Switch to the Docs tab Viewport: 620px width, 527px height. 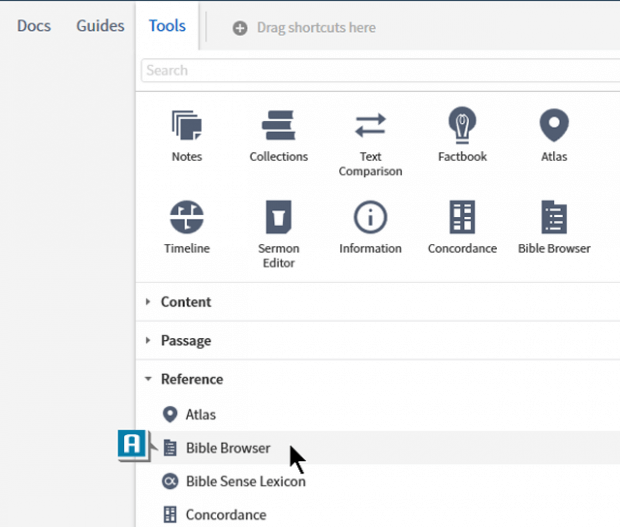34,26
